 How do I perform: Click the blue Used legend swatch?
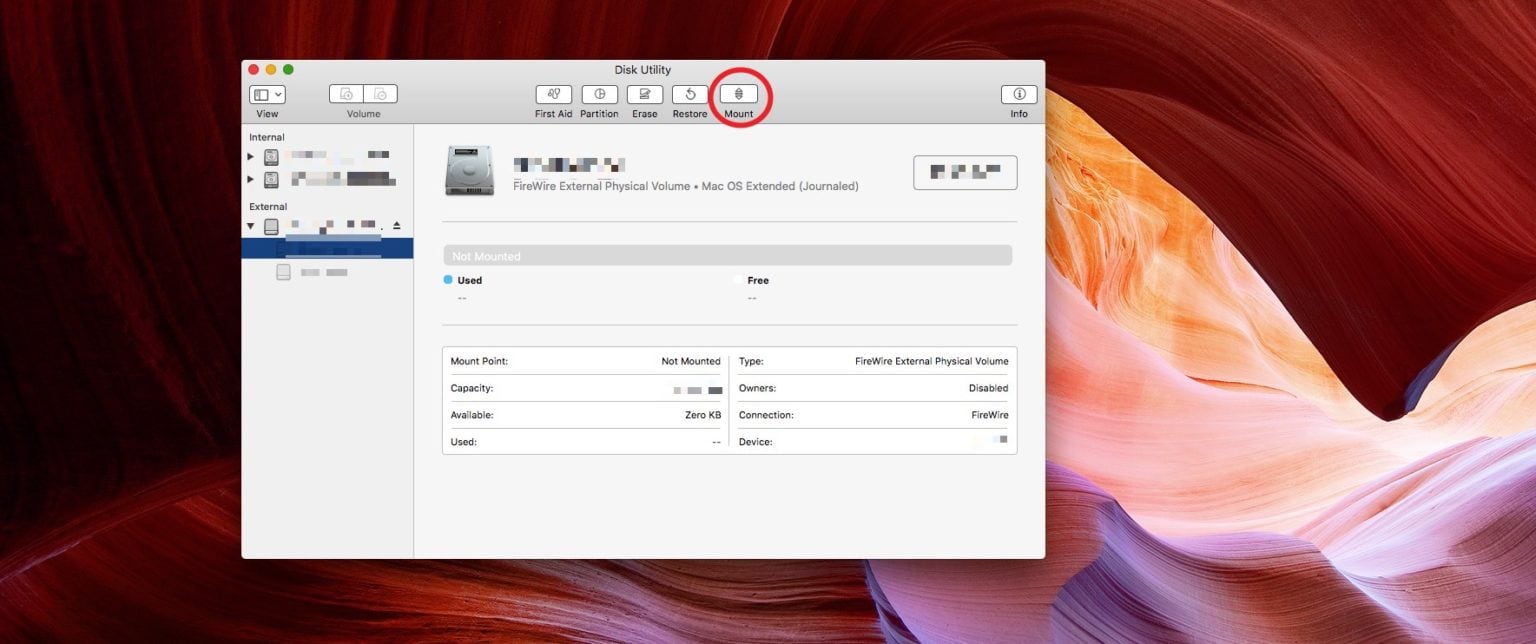pyautogui.click(x=447, y=280)
